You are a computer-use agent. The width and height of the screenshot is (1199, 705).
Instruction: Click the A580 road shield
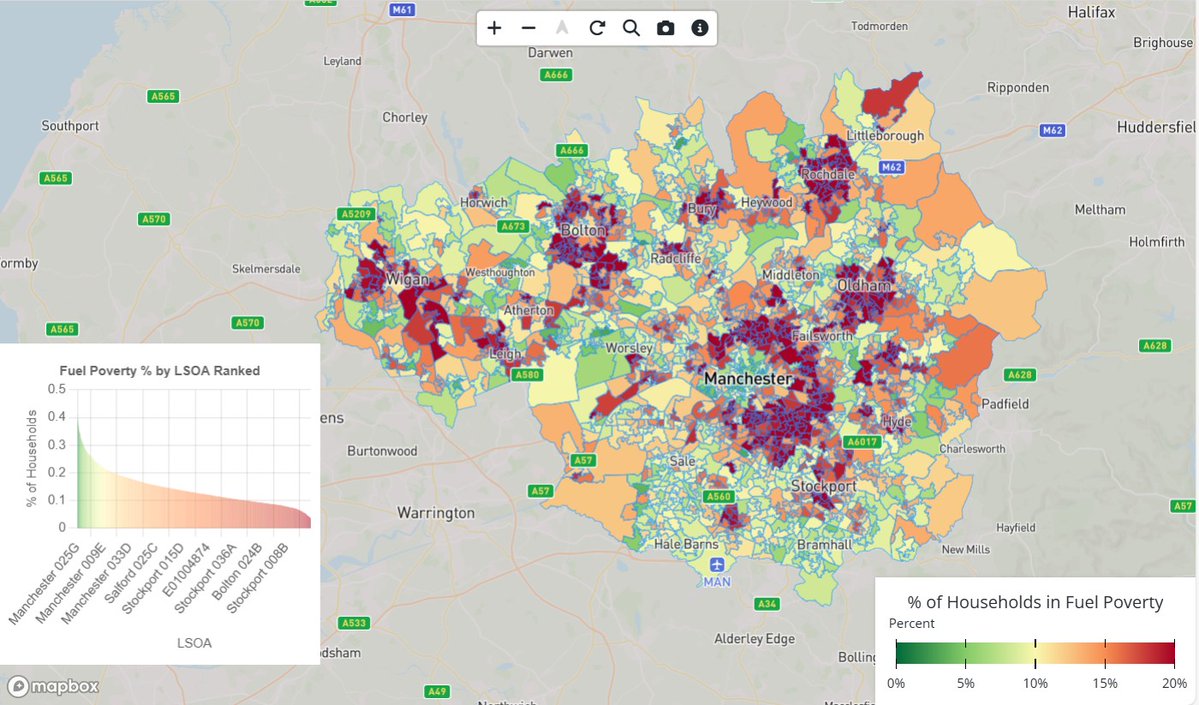pos(527,374)
